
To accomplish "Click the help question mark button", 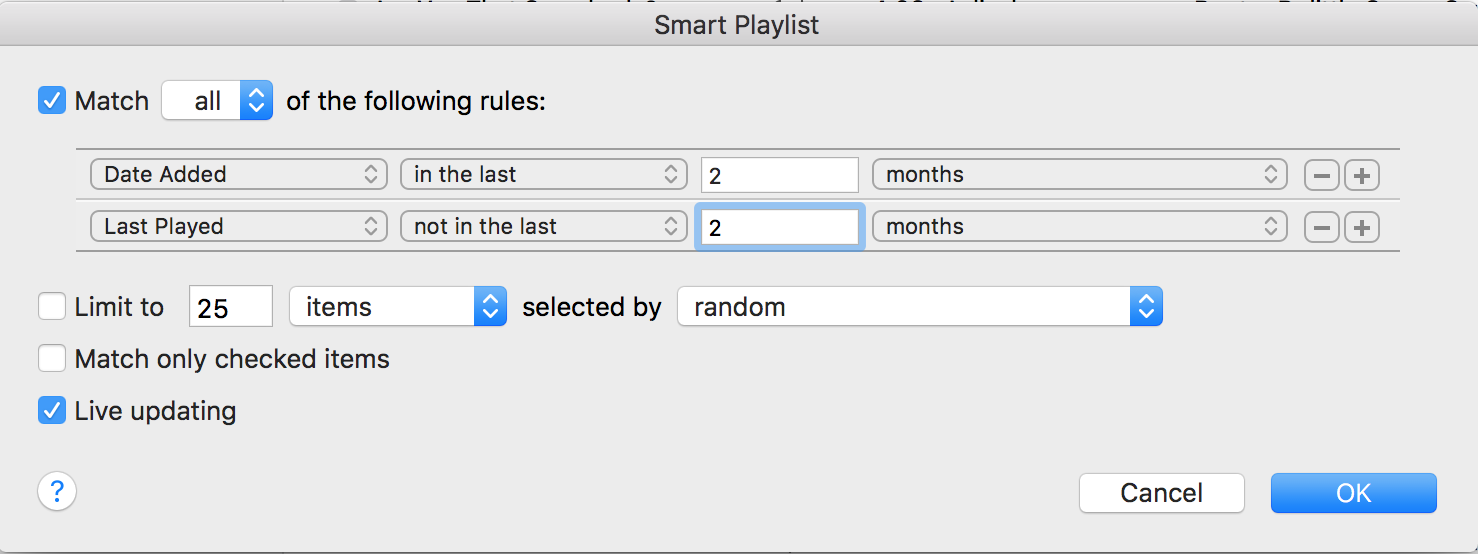I will [57, 492].
